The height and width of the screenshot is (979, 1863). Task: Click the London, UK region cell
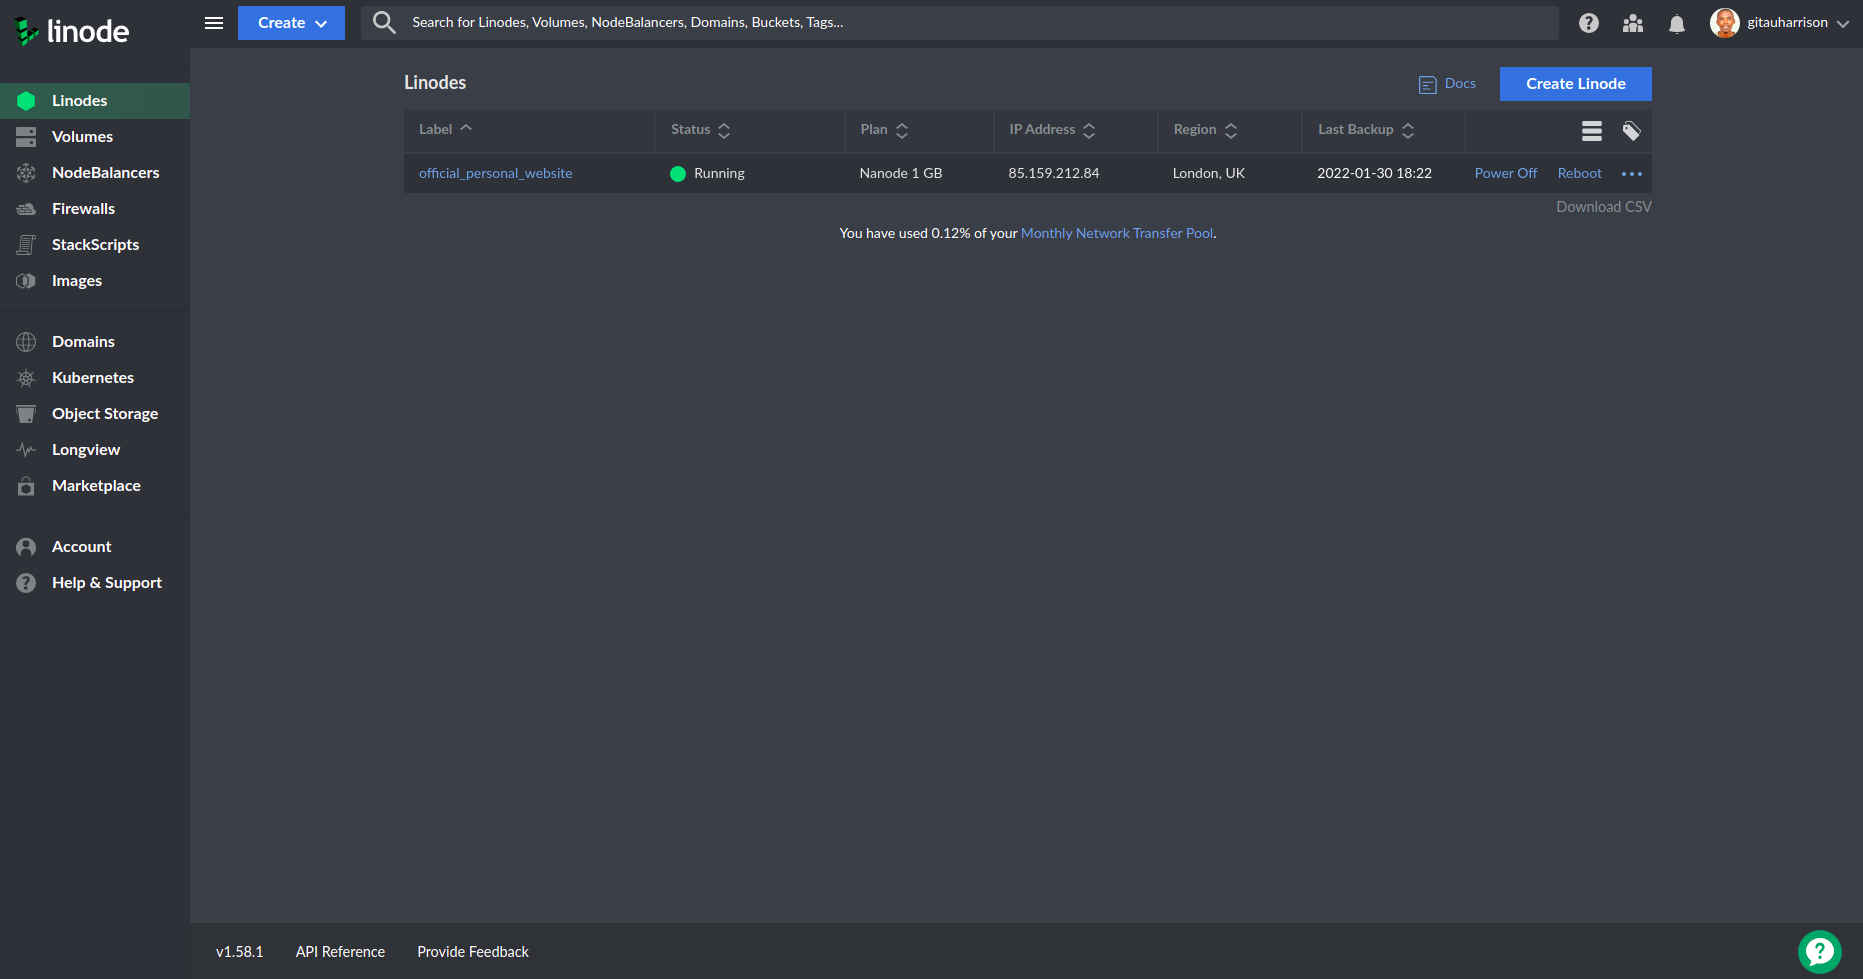pos(1209,173)
